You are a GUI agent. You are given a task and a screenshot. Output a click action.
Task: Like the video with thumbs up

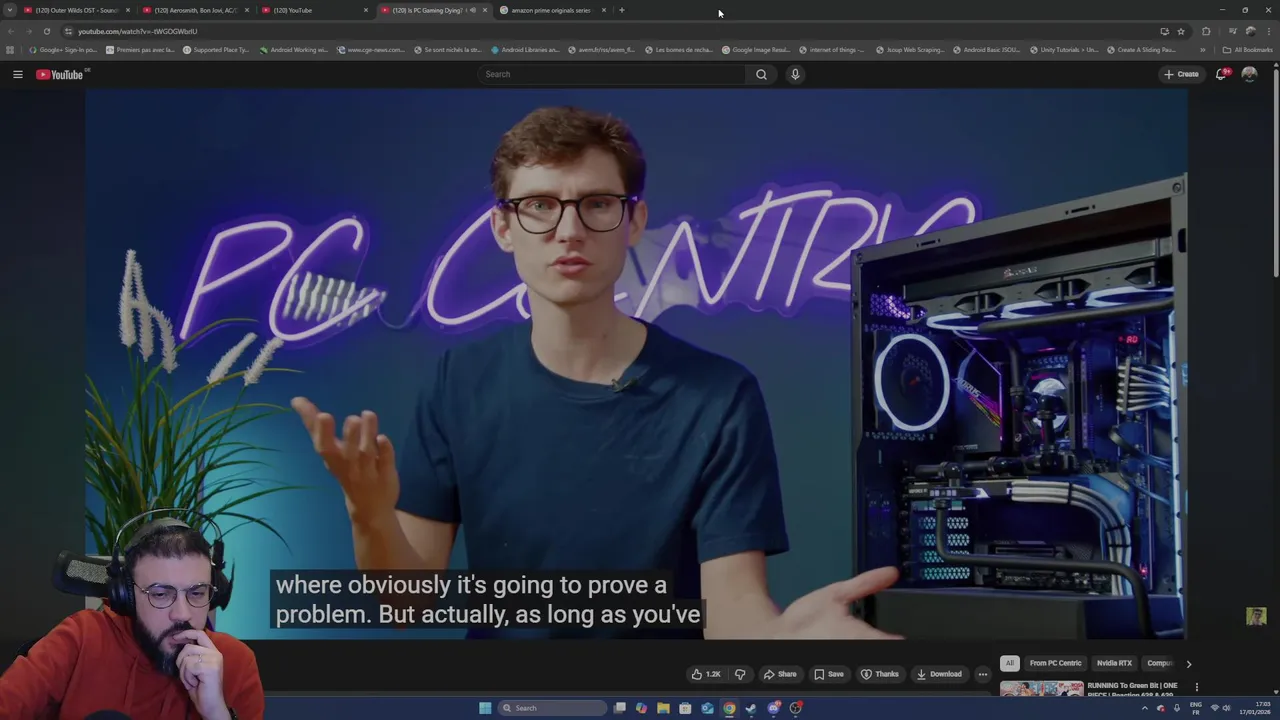point(706,674)
